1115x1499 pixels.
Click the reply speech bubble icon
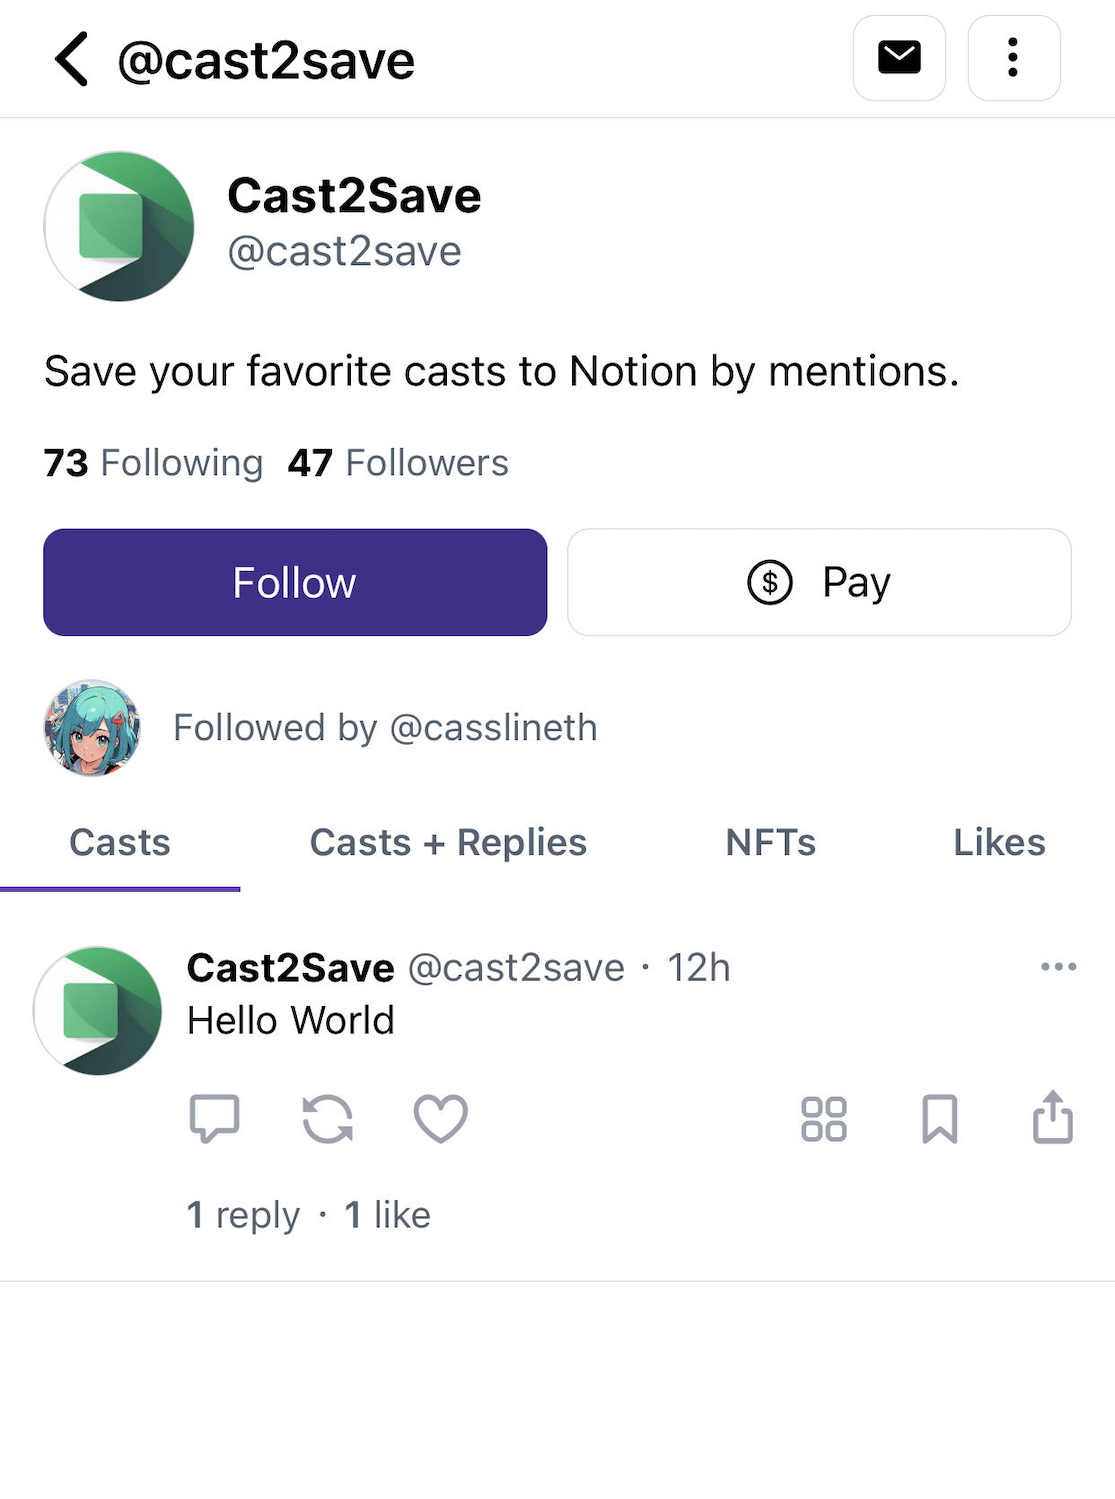[x=214, y=1118]
